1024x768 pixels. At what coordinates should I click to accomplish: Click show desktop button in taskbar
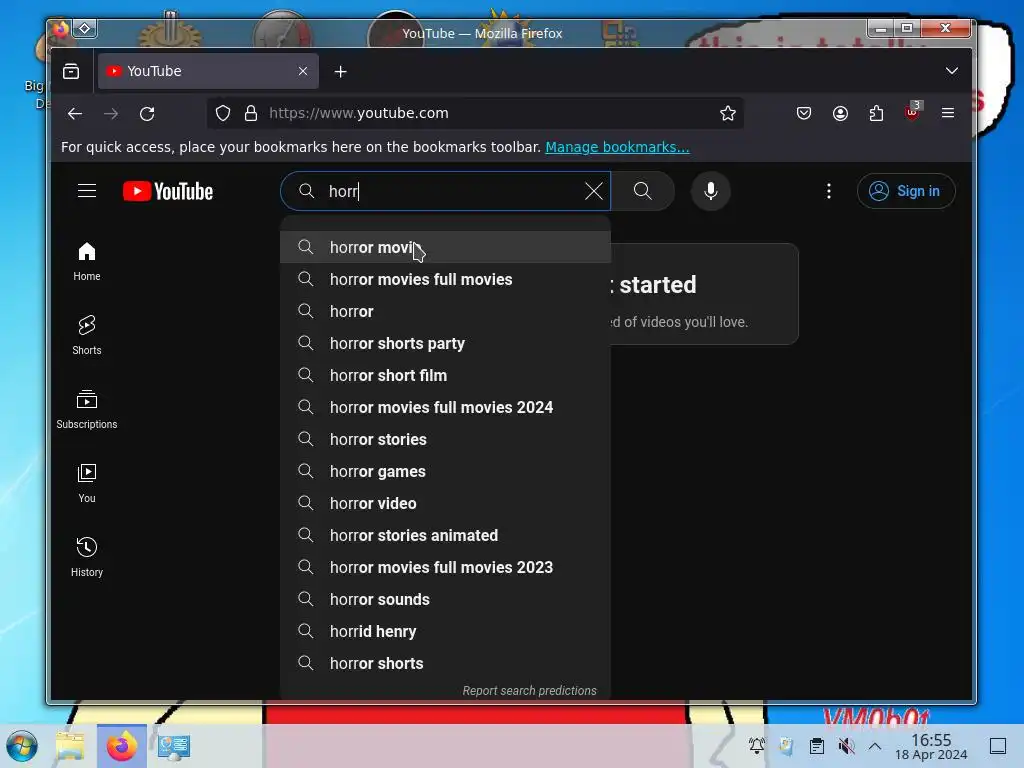coord(998,746)
